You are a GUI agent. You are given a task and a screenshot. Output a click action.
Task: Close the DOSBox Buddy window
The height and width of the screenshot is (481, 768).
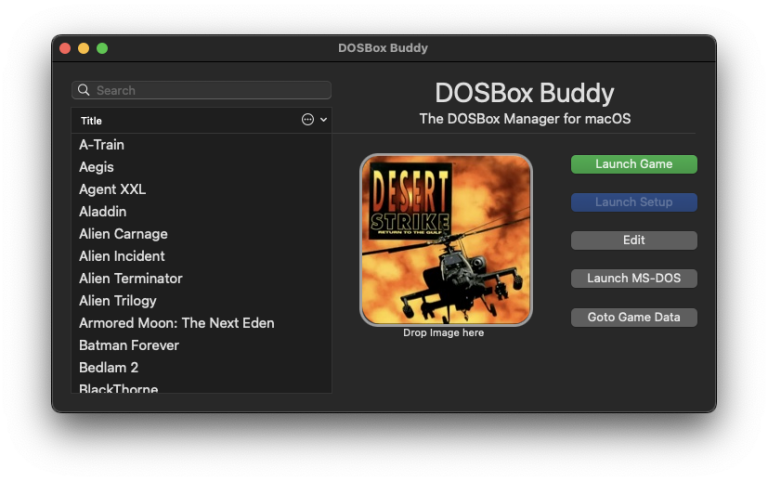(x=65, y=48)
